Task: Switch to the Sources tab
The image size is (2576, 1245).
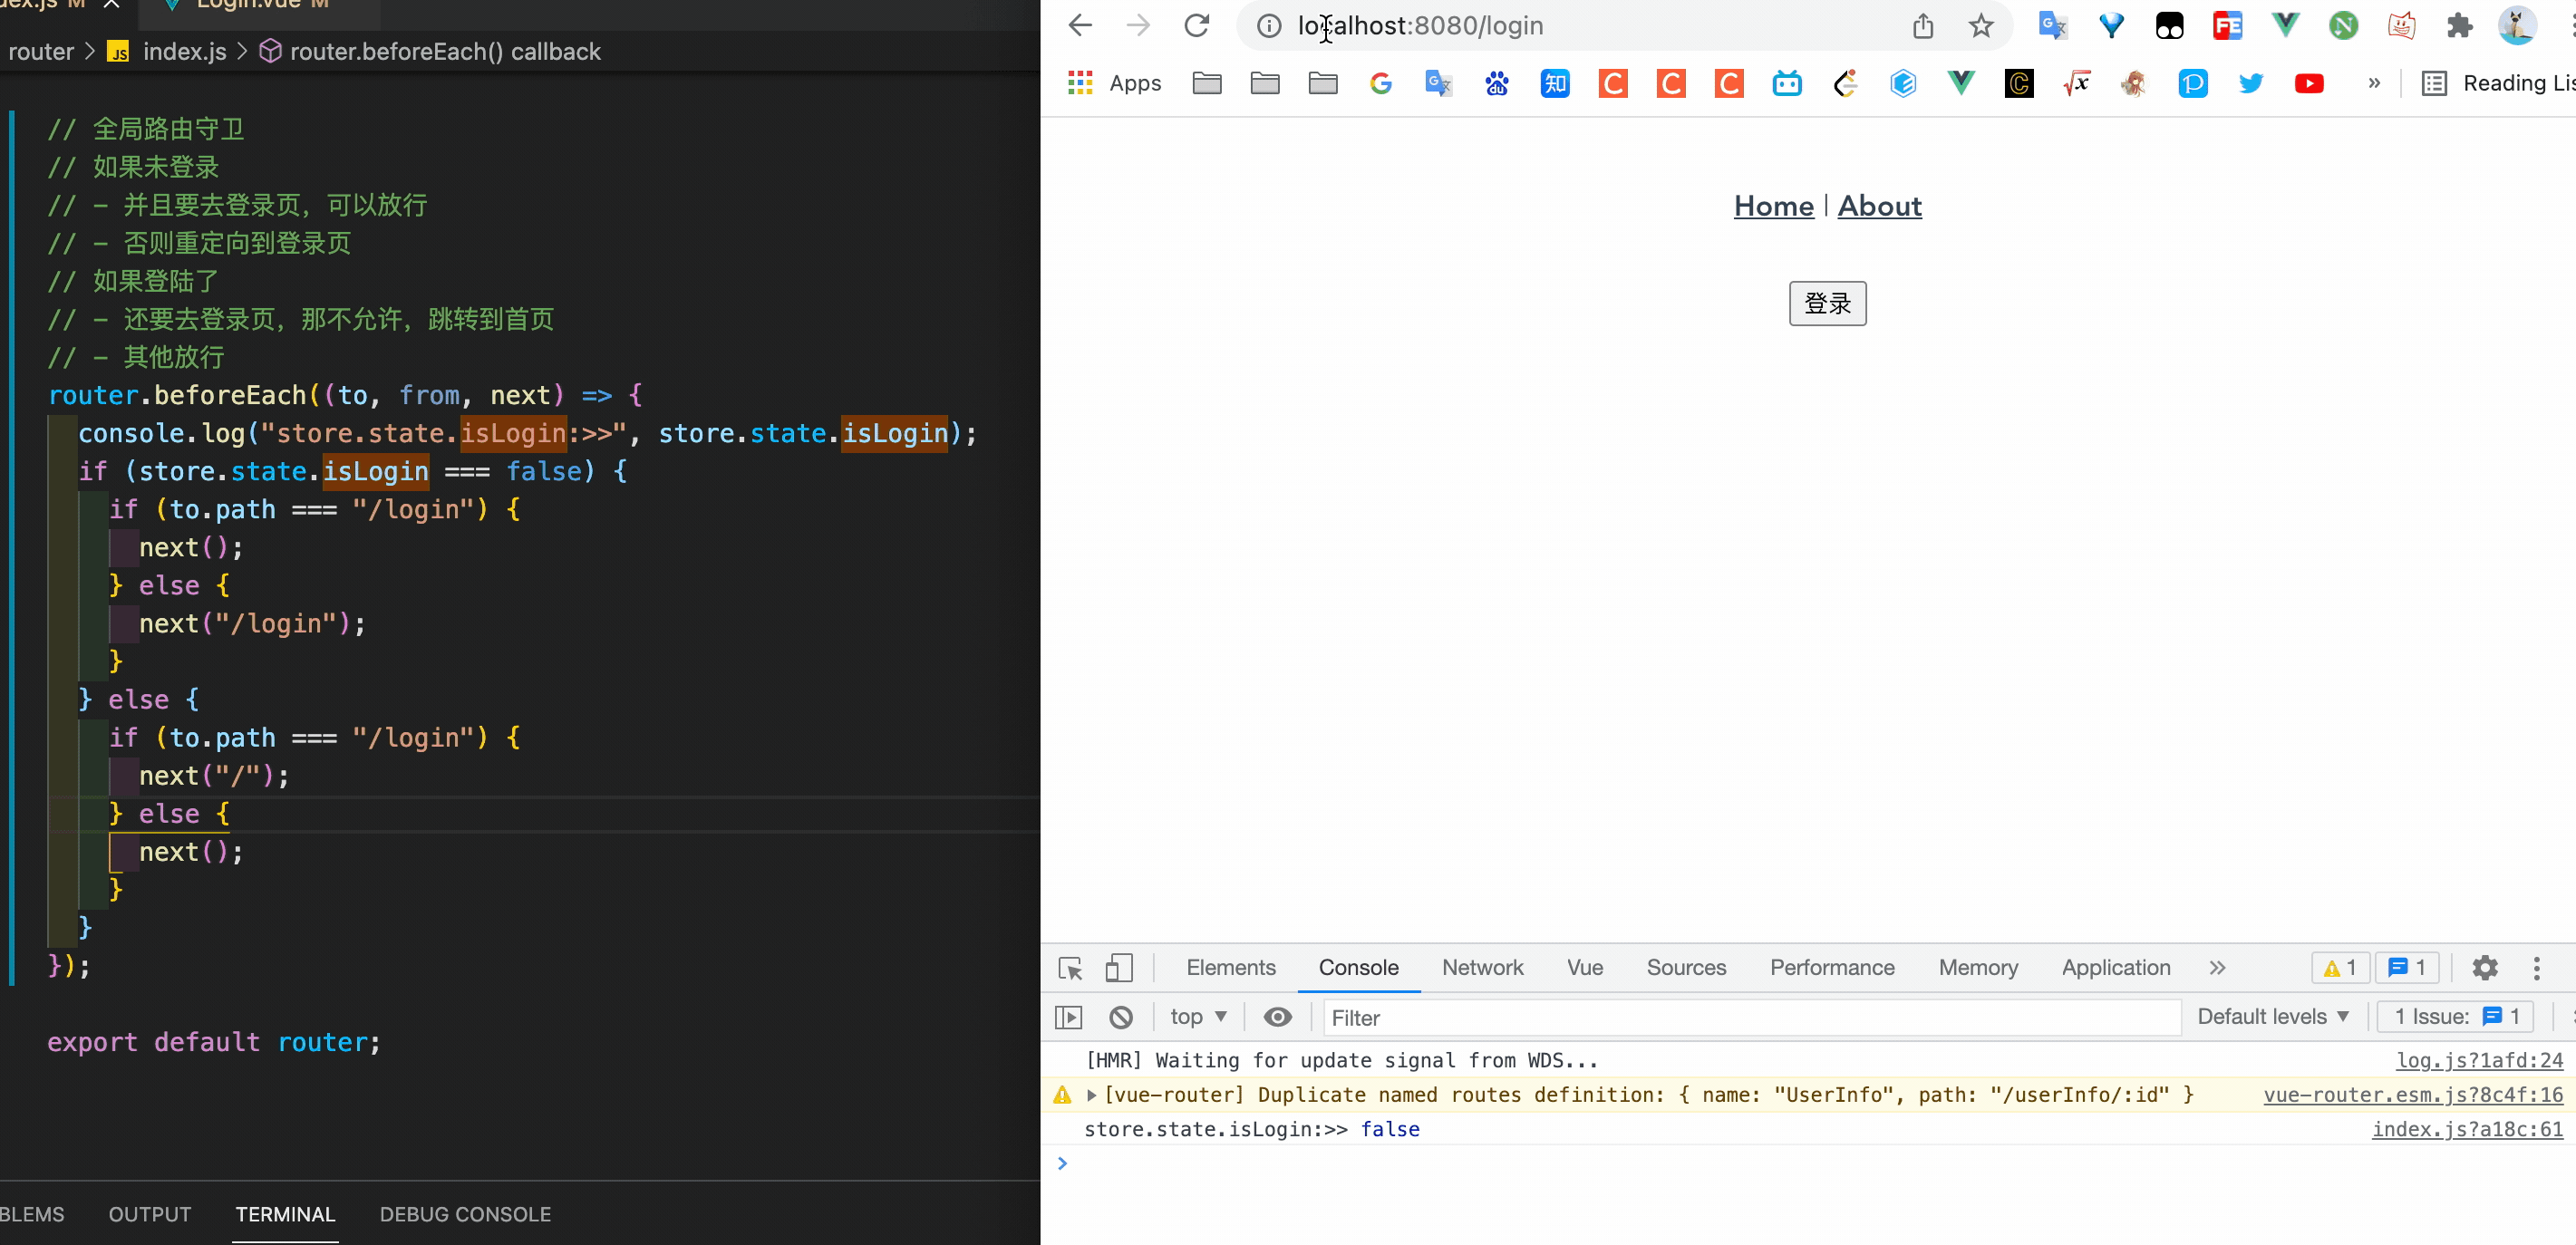Action: (1686, 968)
